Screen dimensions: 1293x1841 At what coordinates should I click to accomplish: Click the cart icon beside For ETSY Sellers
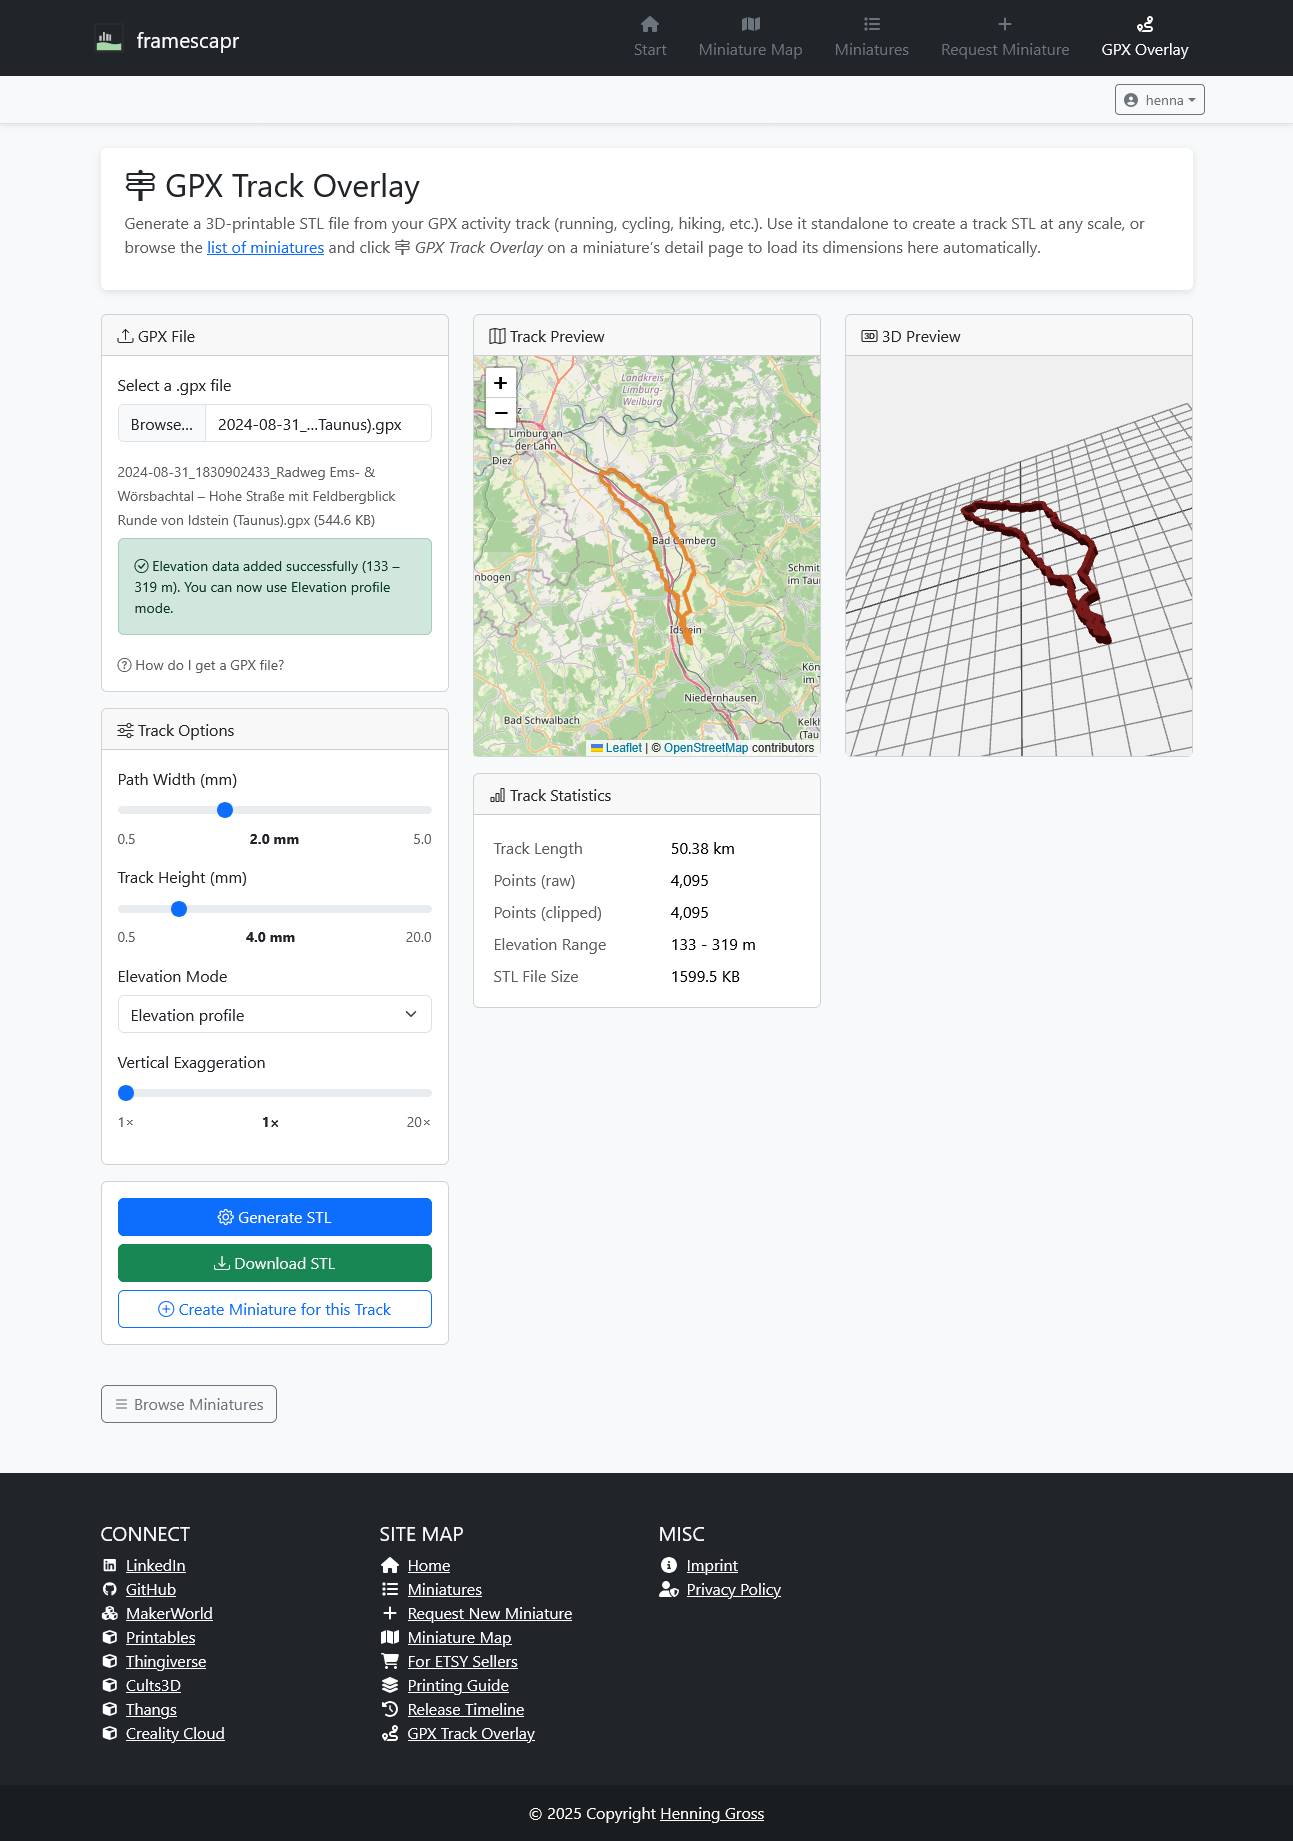tap(390, 1662)
